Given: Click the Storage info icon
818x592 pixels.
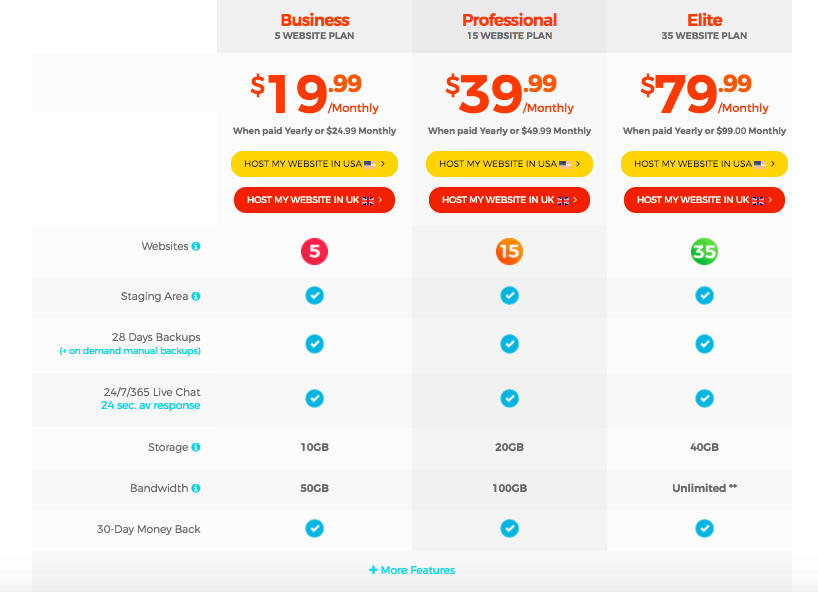Looking at the screenshot, I should 196,447.
